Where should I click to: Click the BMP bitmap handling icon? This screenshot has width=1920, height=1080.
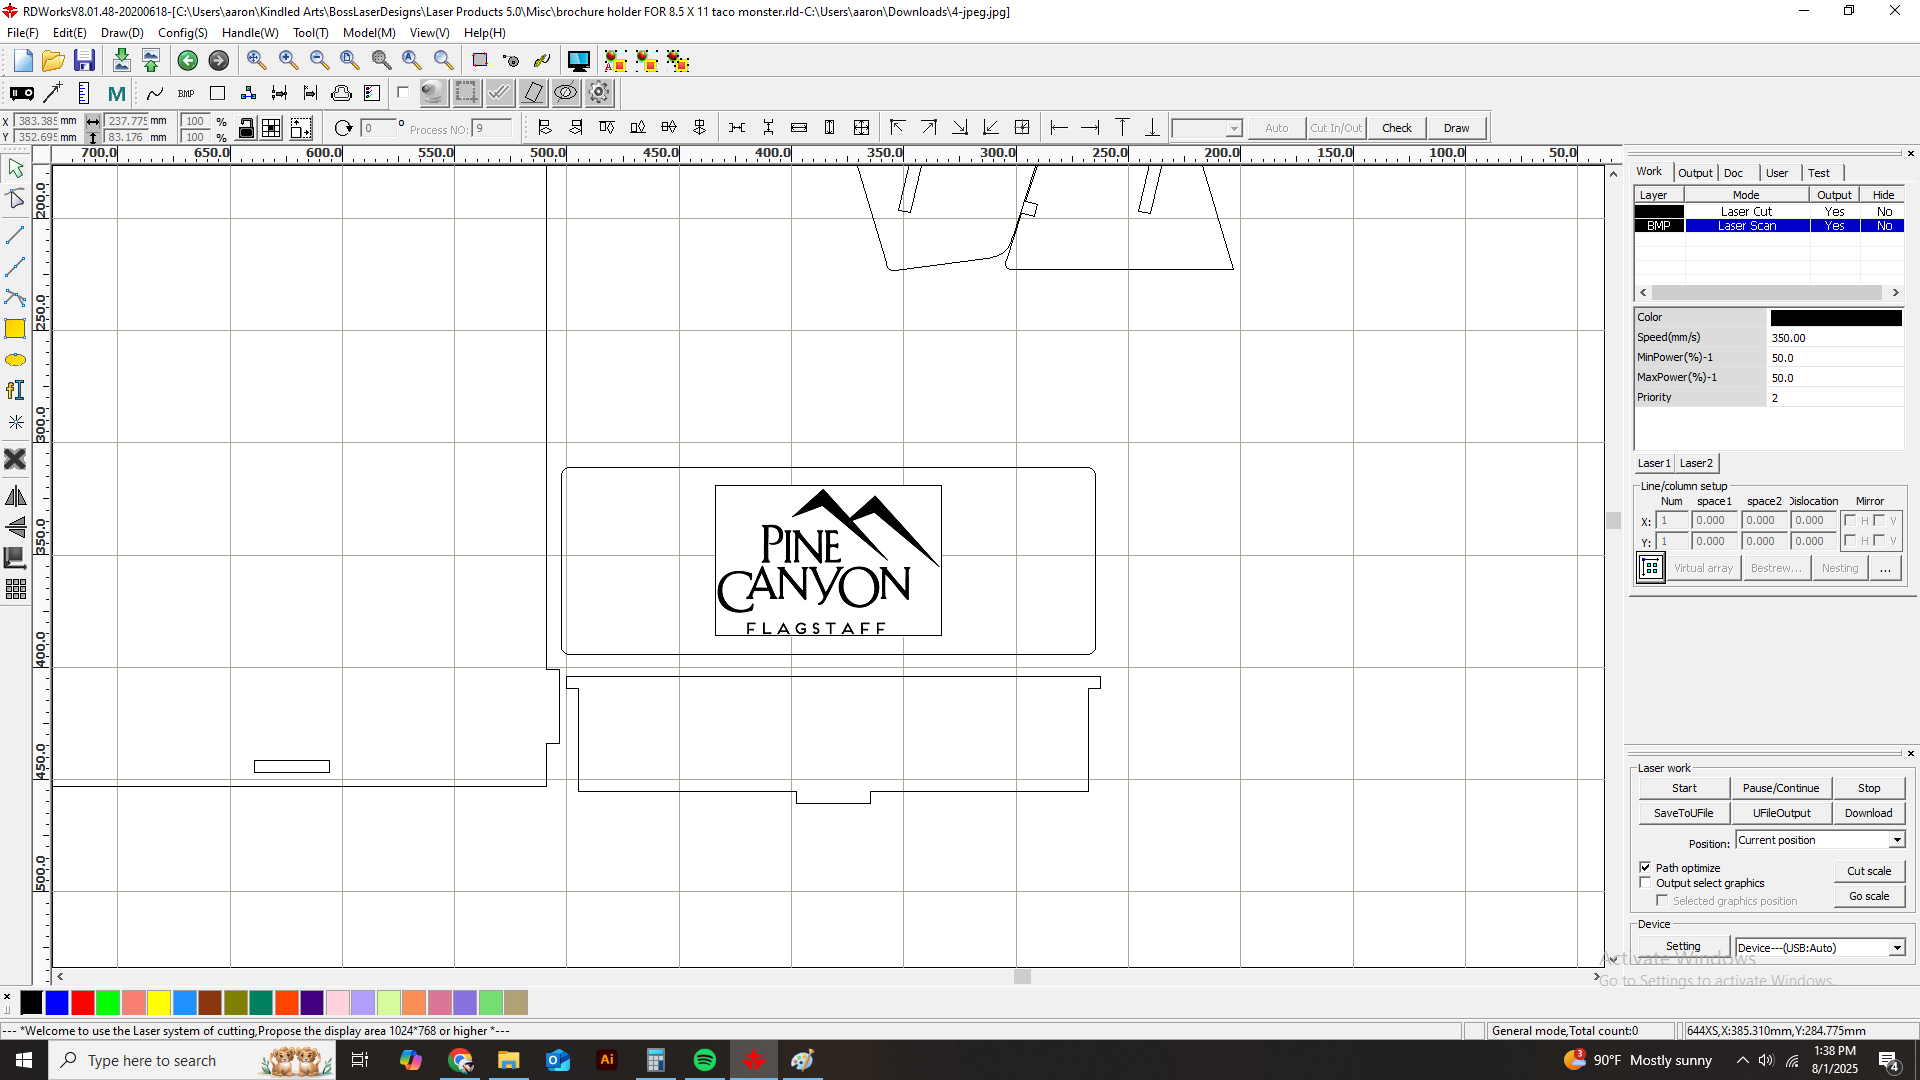click(186, 93)
